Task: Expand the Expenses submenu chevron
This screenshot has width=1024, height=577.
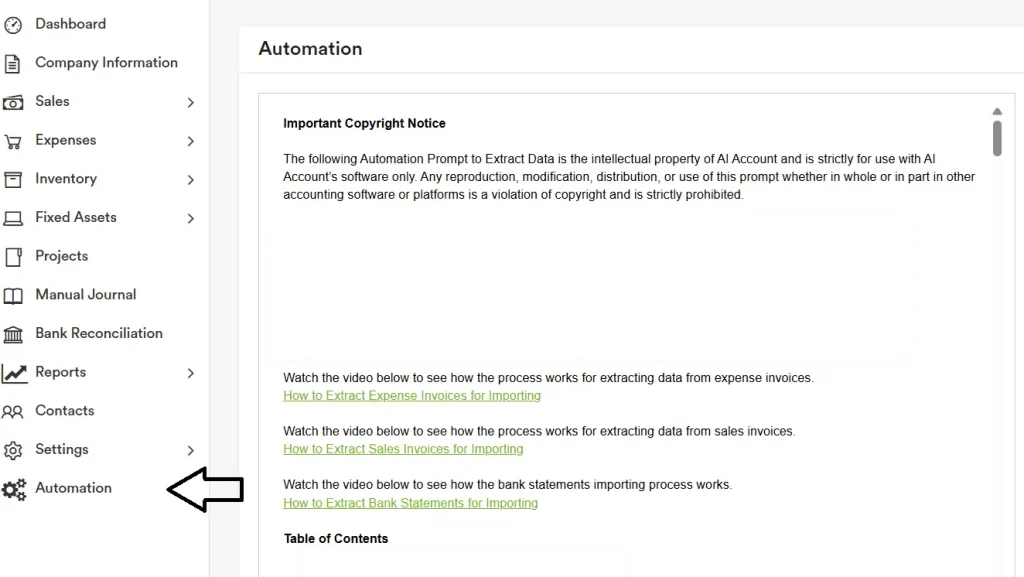Action: pyautogui.click(x=190, y=141)
